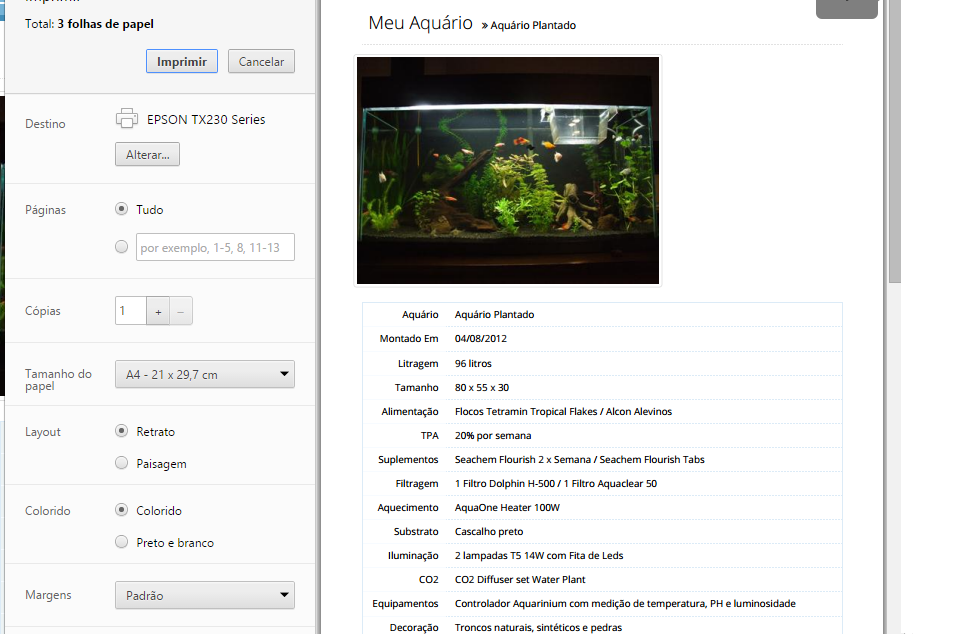Click the 80 x 55 x 30 size value
958x634 pixels.
[481, 387]
